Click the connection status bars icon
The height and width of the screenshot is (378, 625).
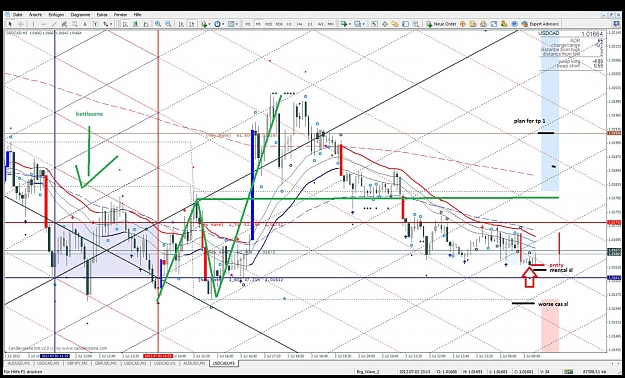click(568, 372)
